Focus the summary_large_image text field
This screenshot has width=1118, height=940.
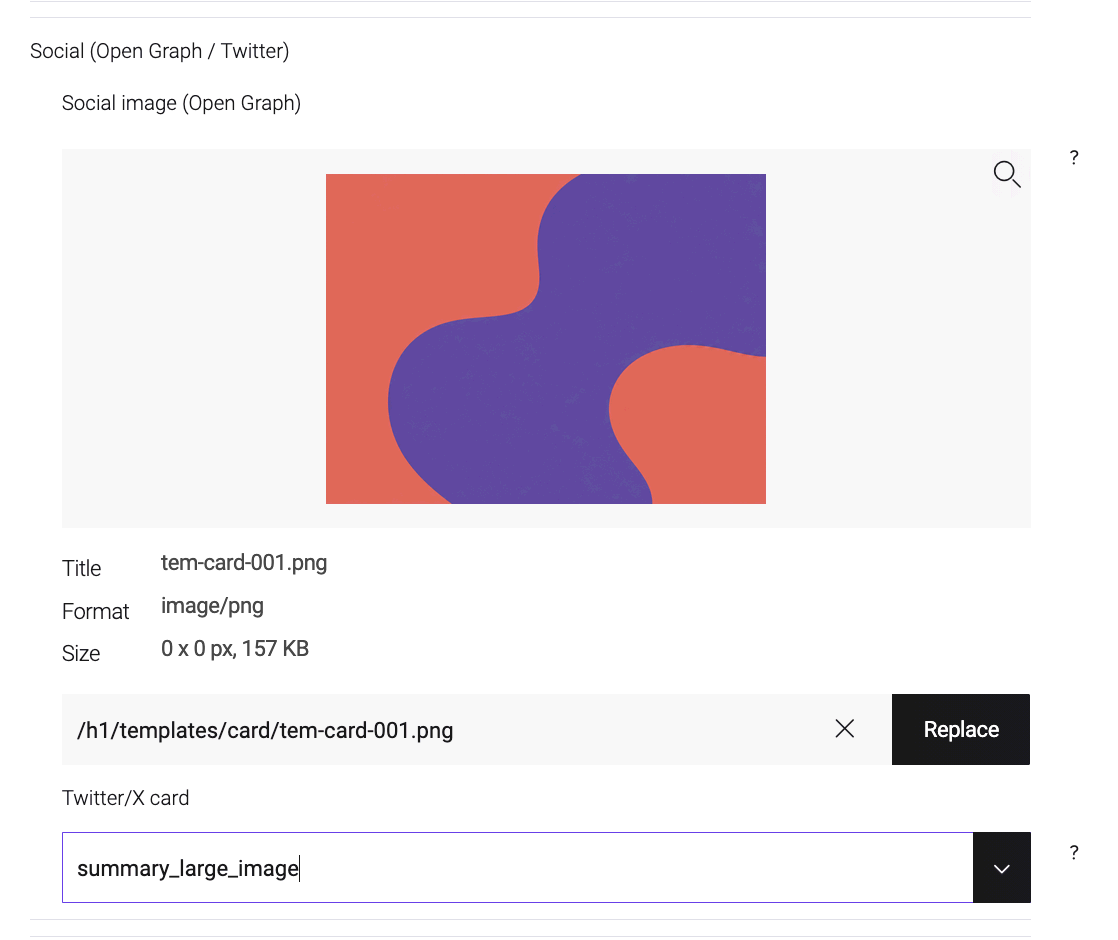(518, 867)
